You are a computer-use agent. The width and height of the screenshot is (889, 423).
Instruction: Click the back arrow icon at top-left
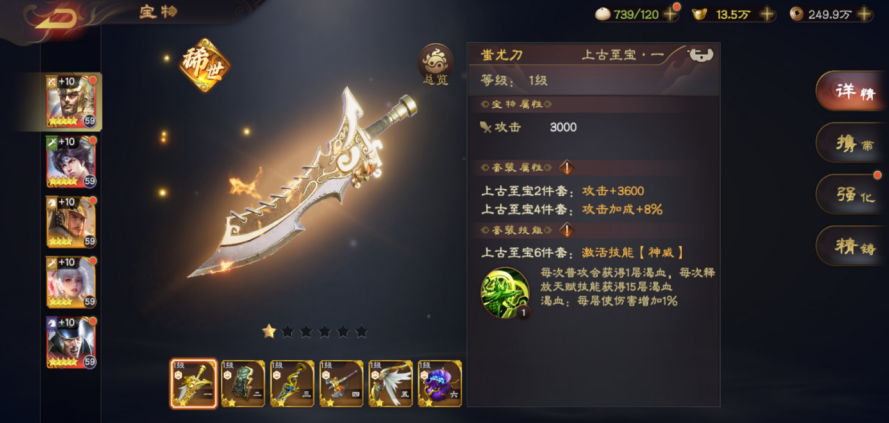pyautogui.click(x=58, y=19)
